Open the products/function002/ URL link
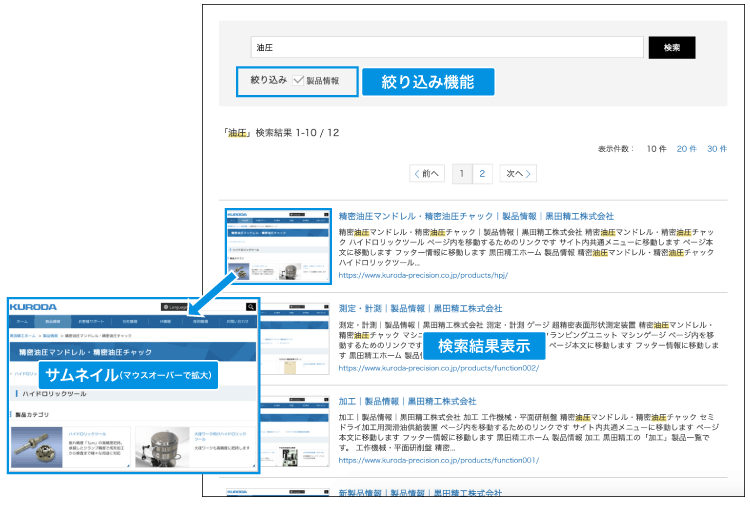This screenshot has width=750, height=505. [x=439, y=368]
